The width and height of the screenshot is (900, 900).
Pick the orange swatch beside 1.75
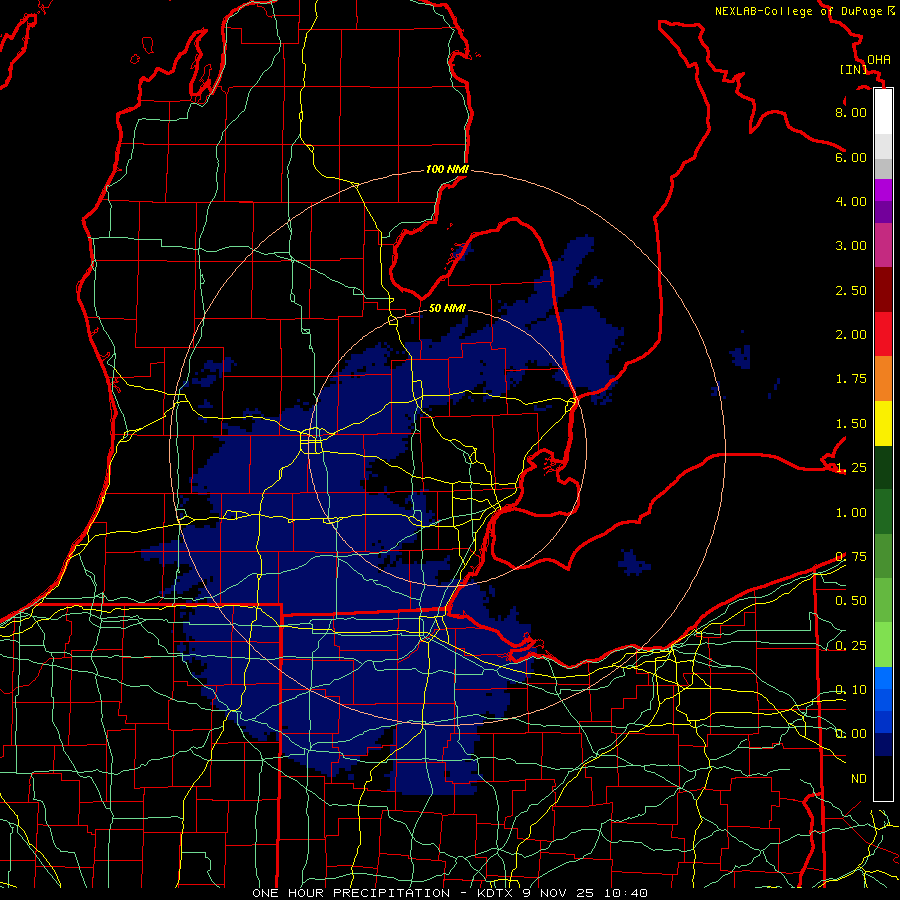pyautogui.click(x=883, y=378)
